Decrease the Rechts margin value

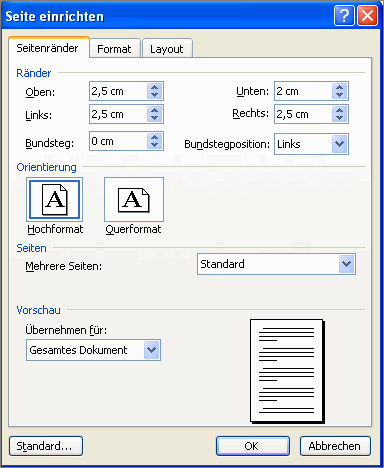(x=339, y=118)
